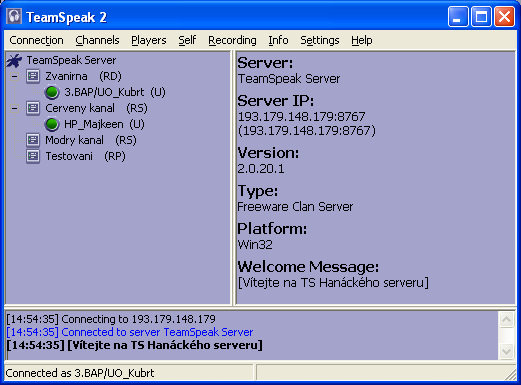Close the TeamSpeak 2 window
Screen dimensions: 521x385
504,16
